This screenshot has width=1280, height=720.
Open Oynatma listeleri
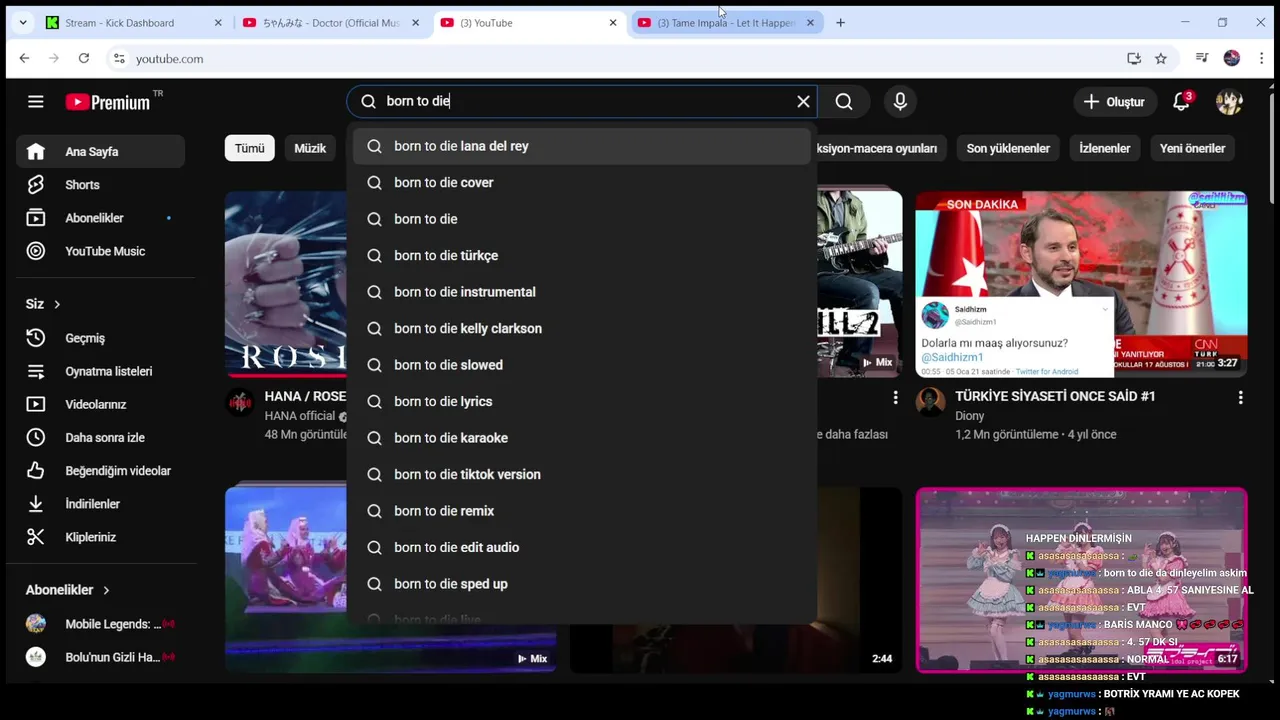(x=101, y=371)
